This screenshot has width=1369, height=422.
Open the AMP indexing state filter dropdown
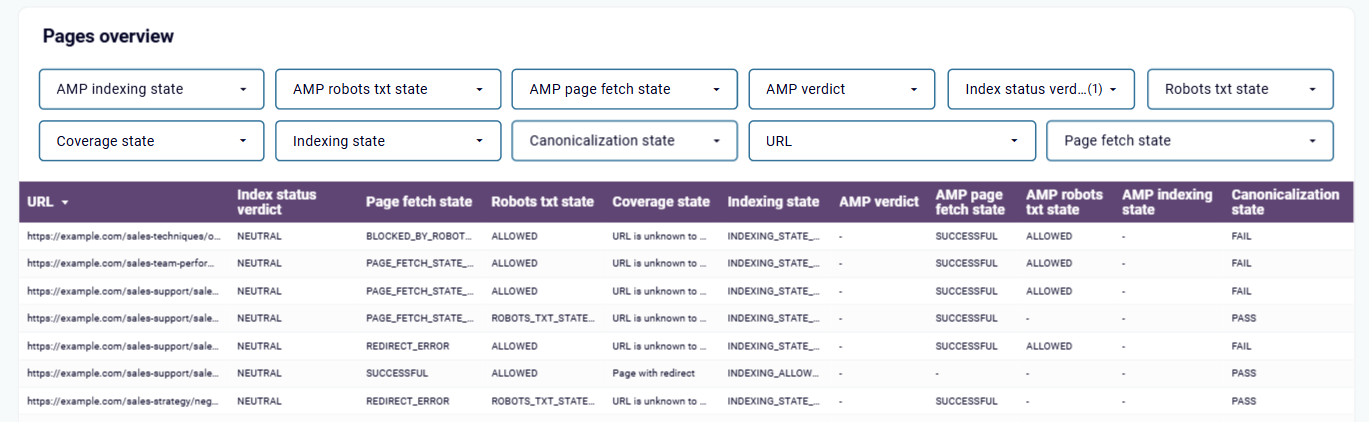(151, 89)
